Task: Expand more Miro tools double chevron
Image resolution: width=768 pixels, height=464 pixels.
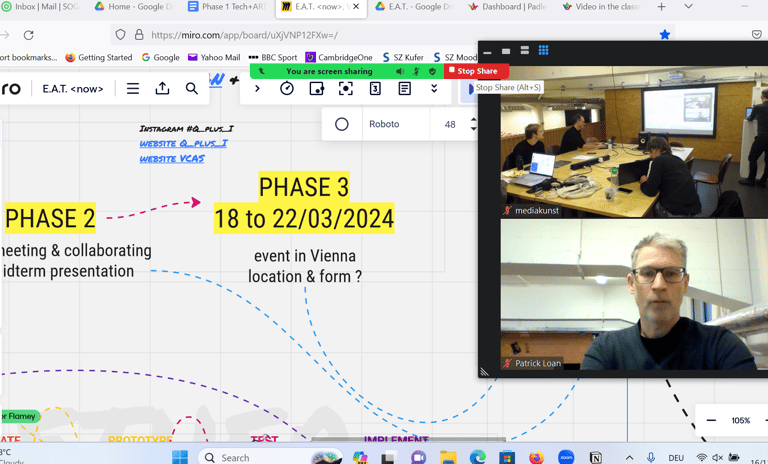Action: [434, 89]
